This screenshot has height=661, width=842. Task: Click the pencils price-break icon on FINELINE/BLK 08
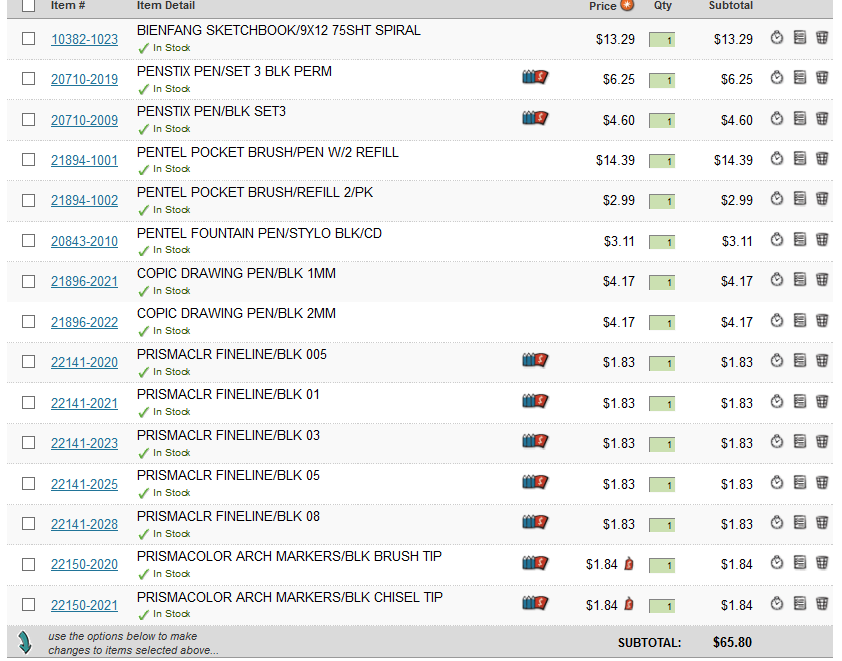coord(535,522)
